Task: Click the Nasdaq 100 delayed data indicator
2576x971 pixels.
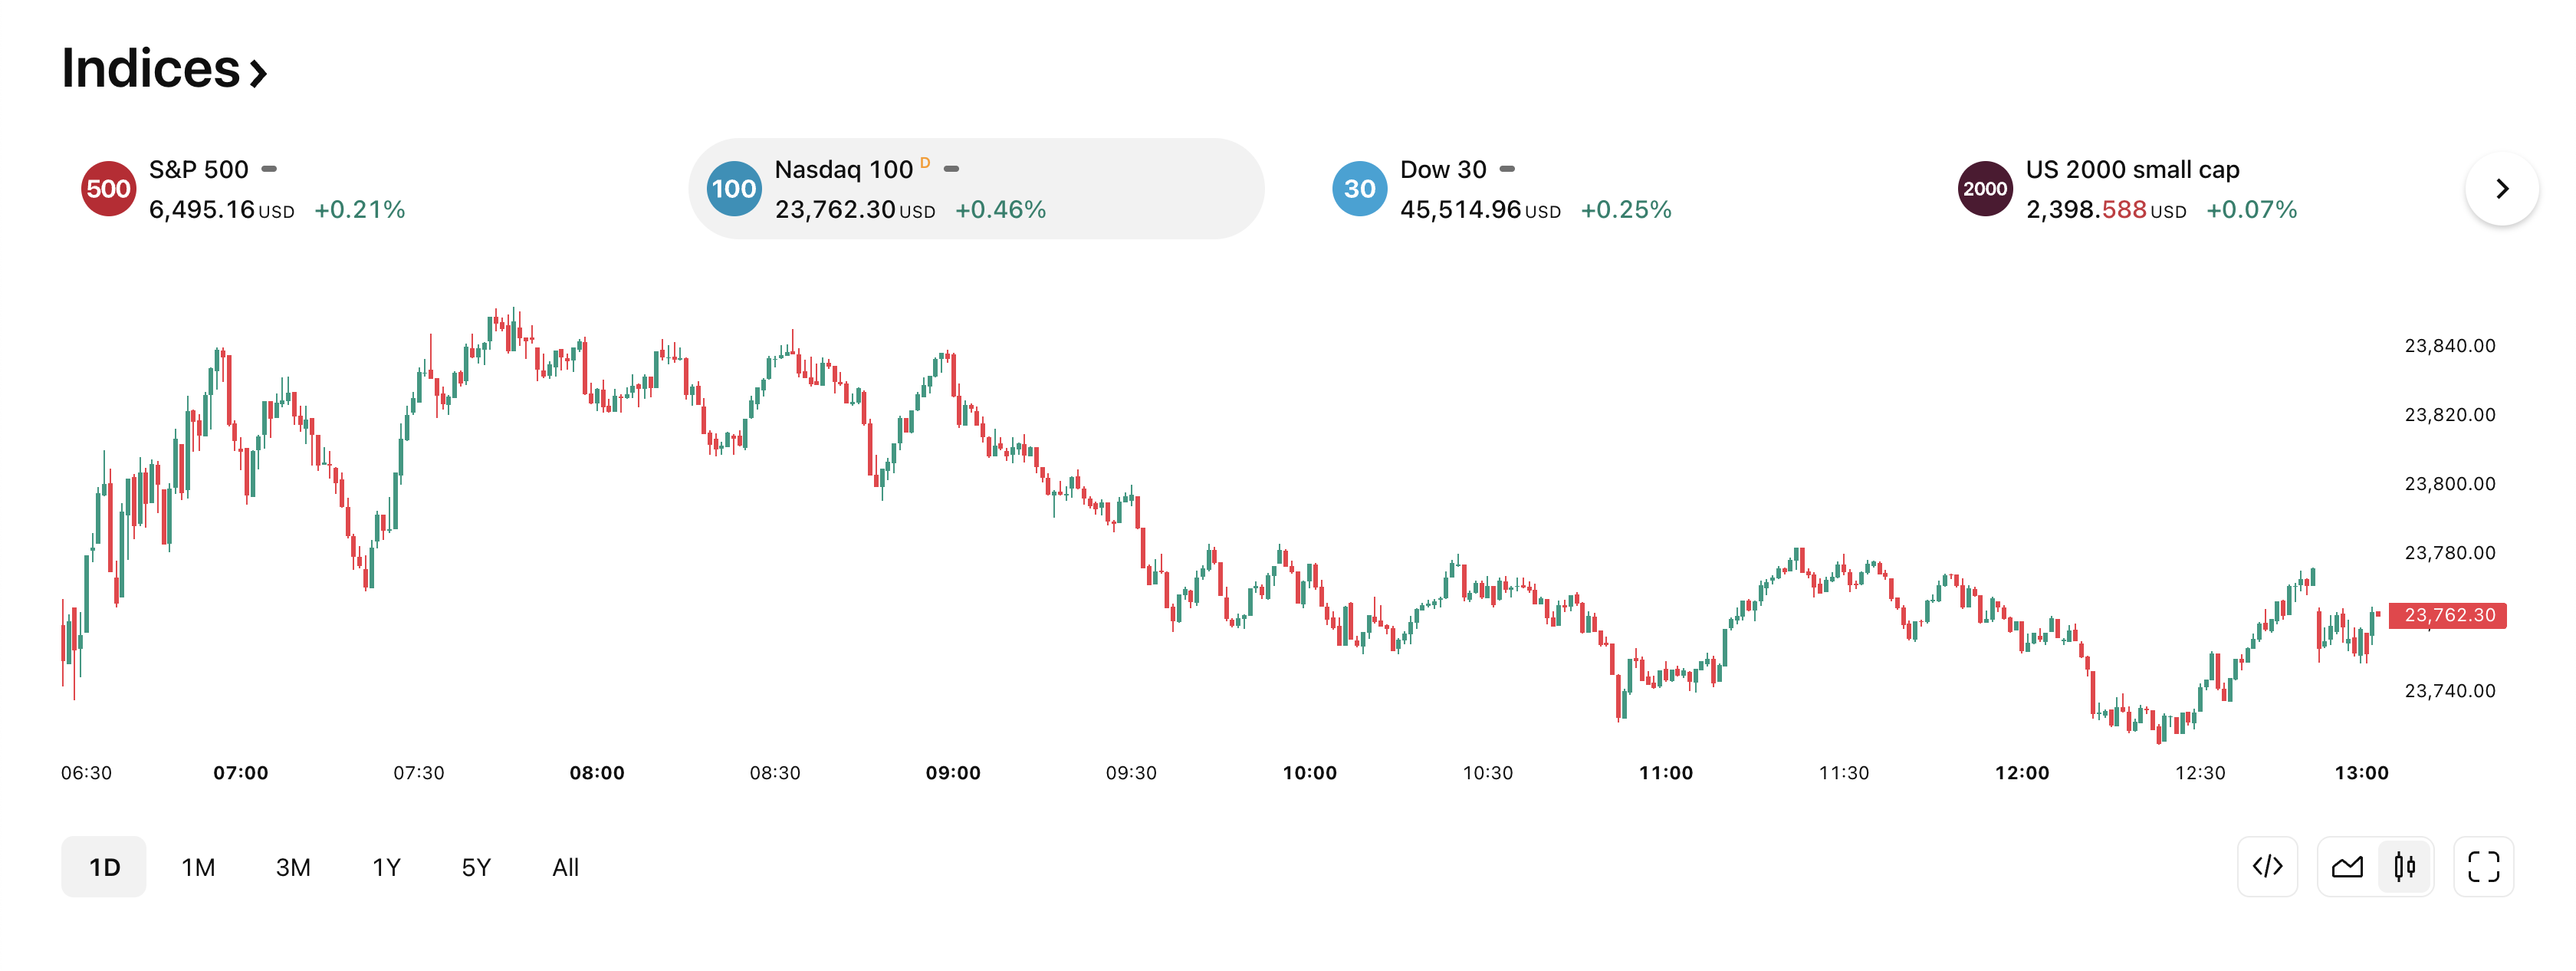Action: pyautogui.click(x=925, y=163)
